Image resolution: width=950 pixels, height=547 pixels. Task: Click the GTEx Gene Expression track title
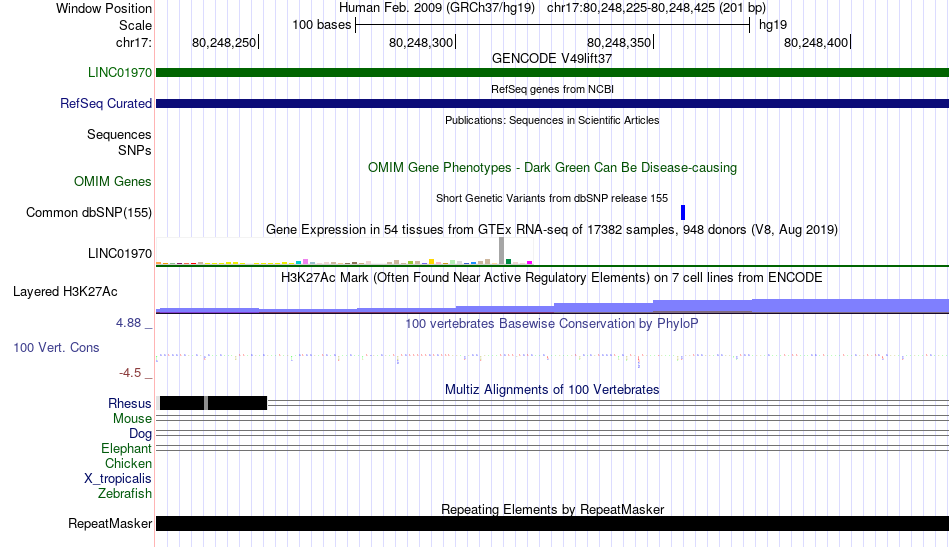click(552, 230)
